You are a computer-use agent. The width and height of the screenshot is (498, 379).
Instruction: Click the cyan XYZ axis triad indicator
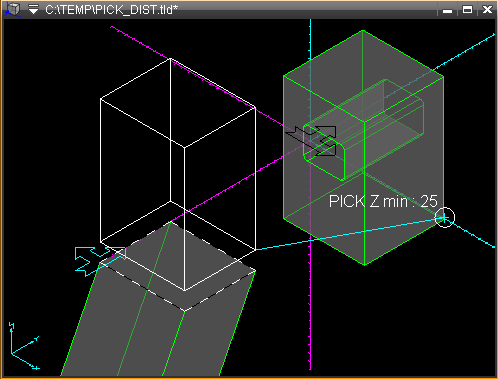pyautogui.click(x=23, y=346)
